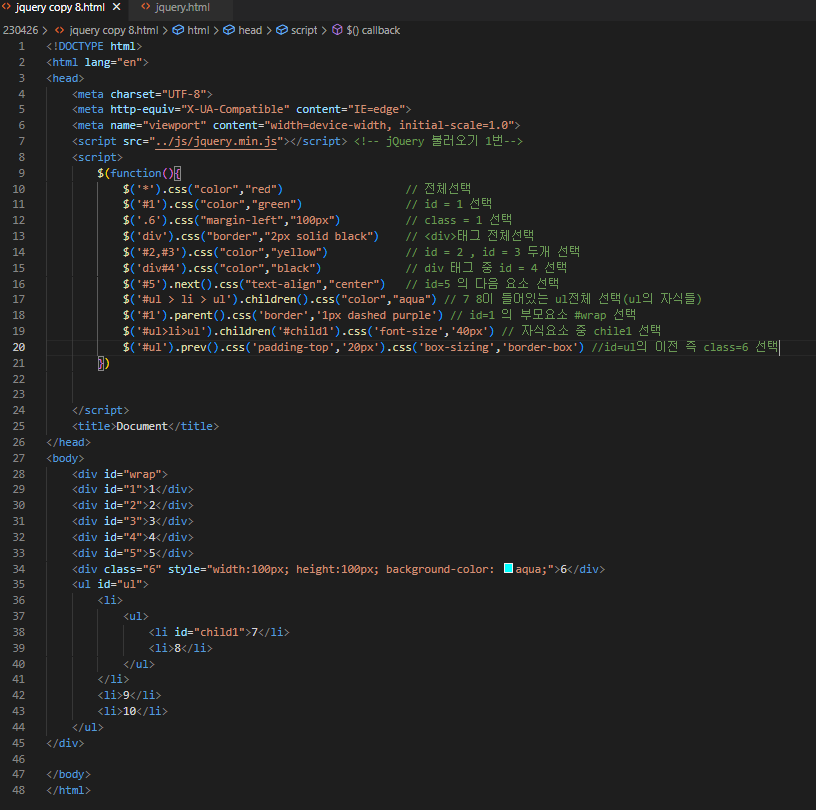Open the $() callback breadcrumb item
Screen dimensions: 816x810
[x=373, y=30]
